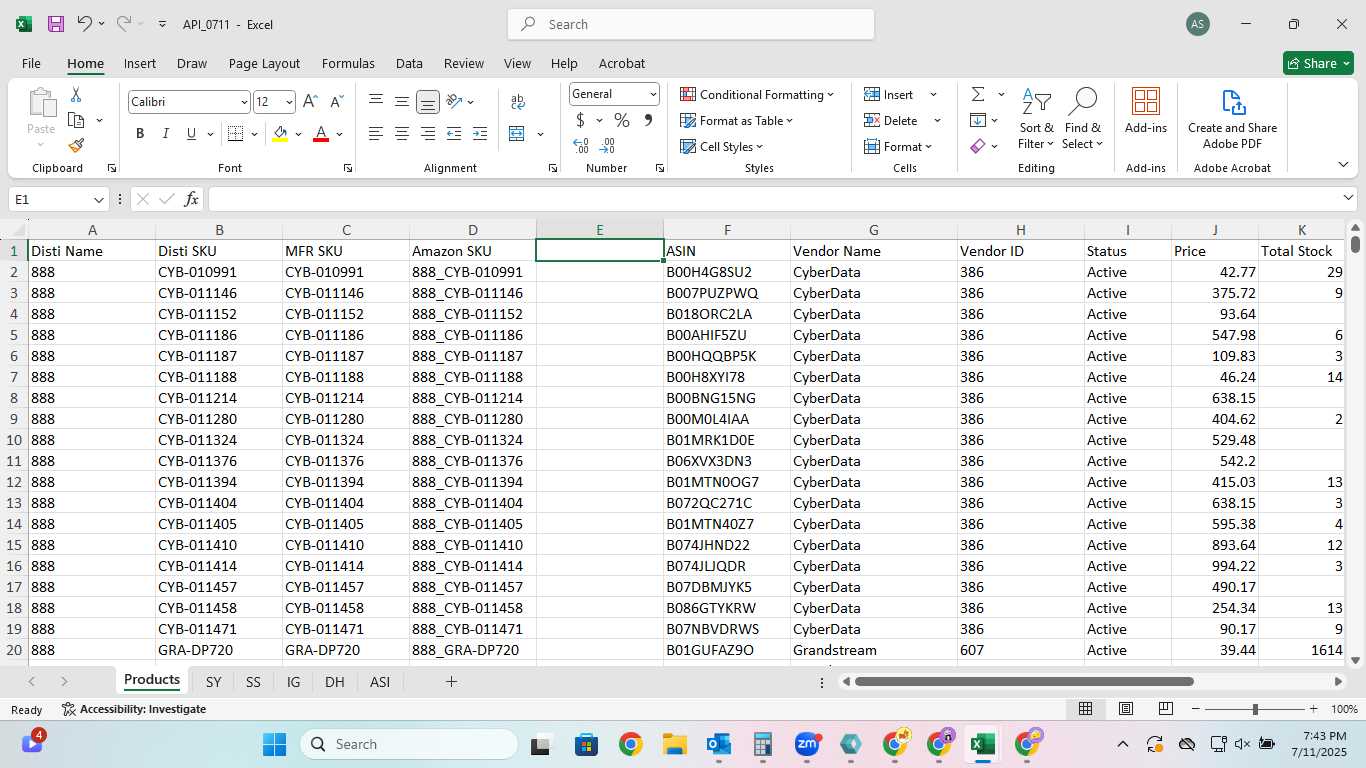The width and height of the screenshot is (1366, 768).
Task: Increase font size with the large A icon
Action: 310,101
